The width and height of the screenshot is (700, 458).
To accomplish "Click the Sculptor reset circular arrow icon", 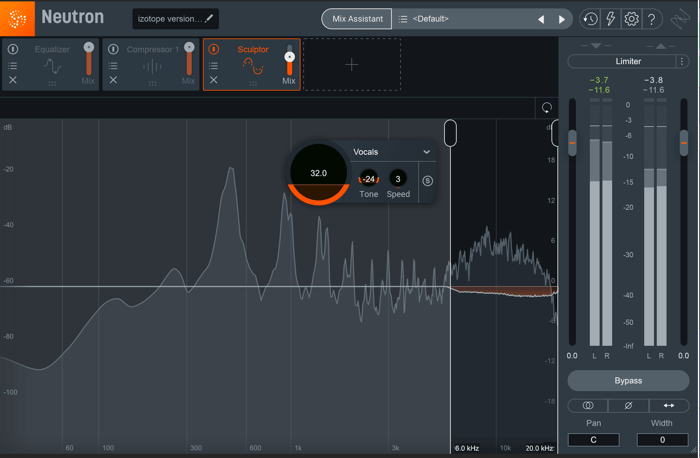I will coord(546,108).
